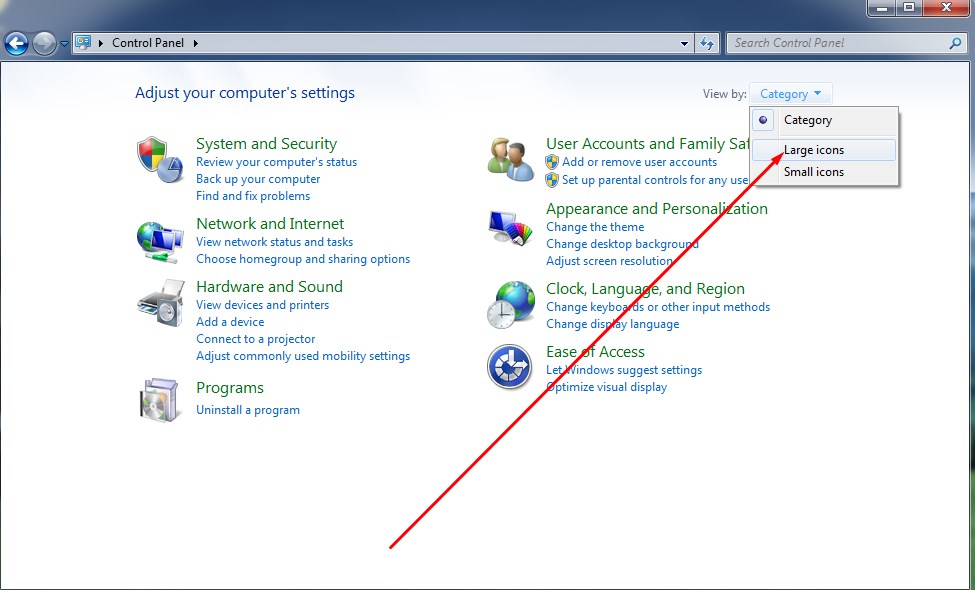Maximize the Control Panel window
Viewport: 975px width, 590px height.
coord(909,8)
